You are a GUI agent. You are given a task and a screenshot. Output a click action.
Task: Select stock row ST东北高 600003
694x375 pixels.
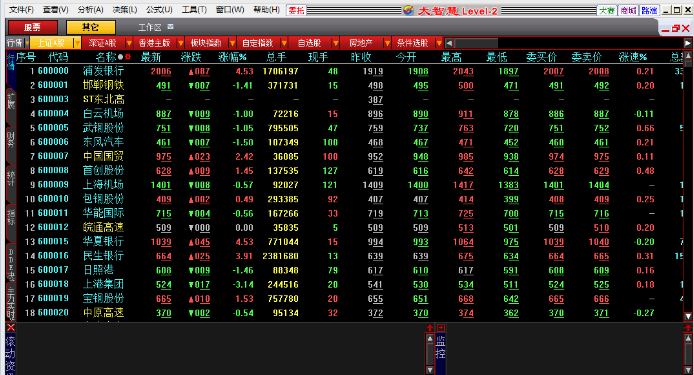point(350,100)
